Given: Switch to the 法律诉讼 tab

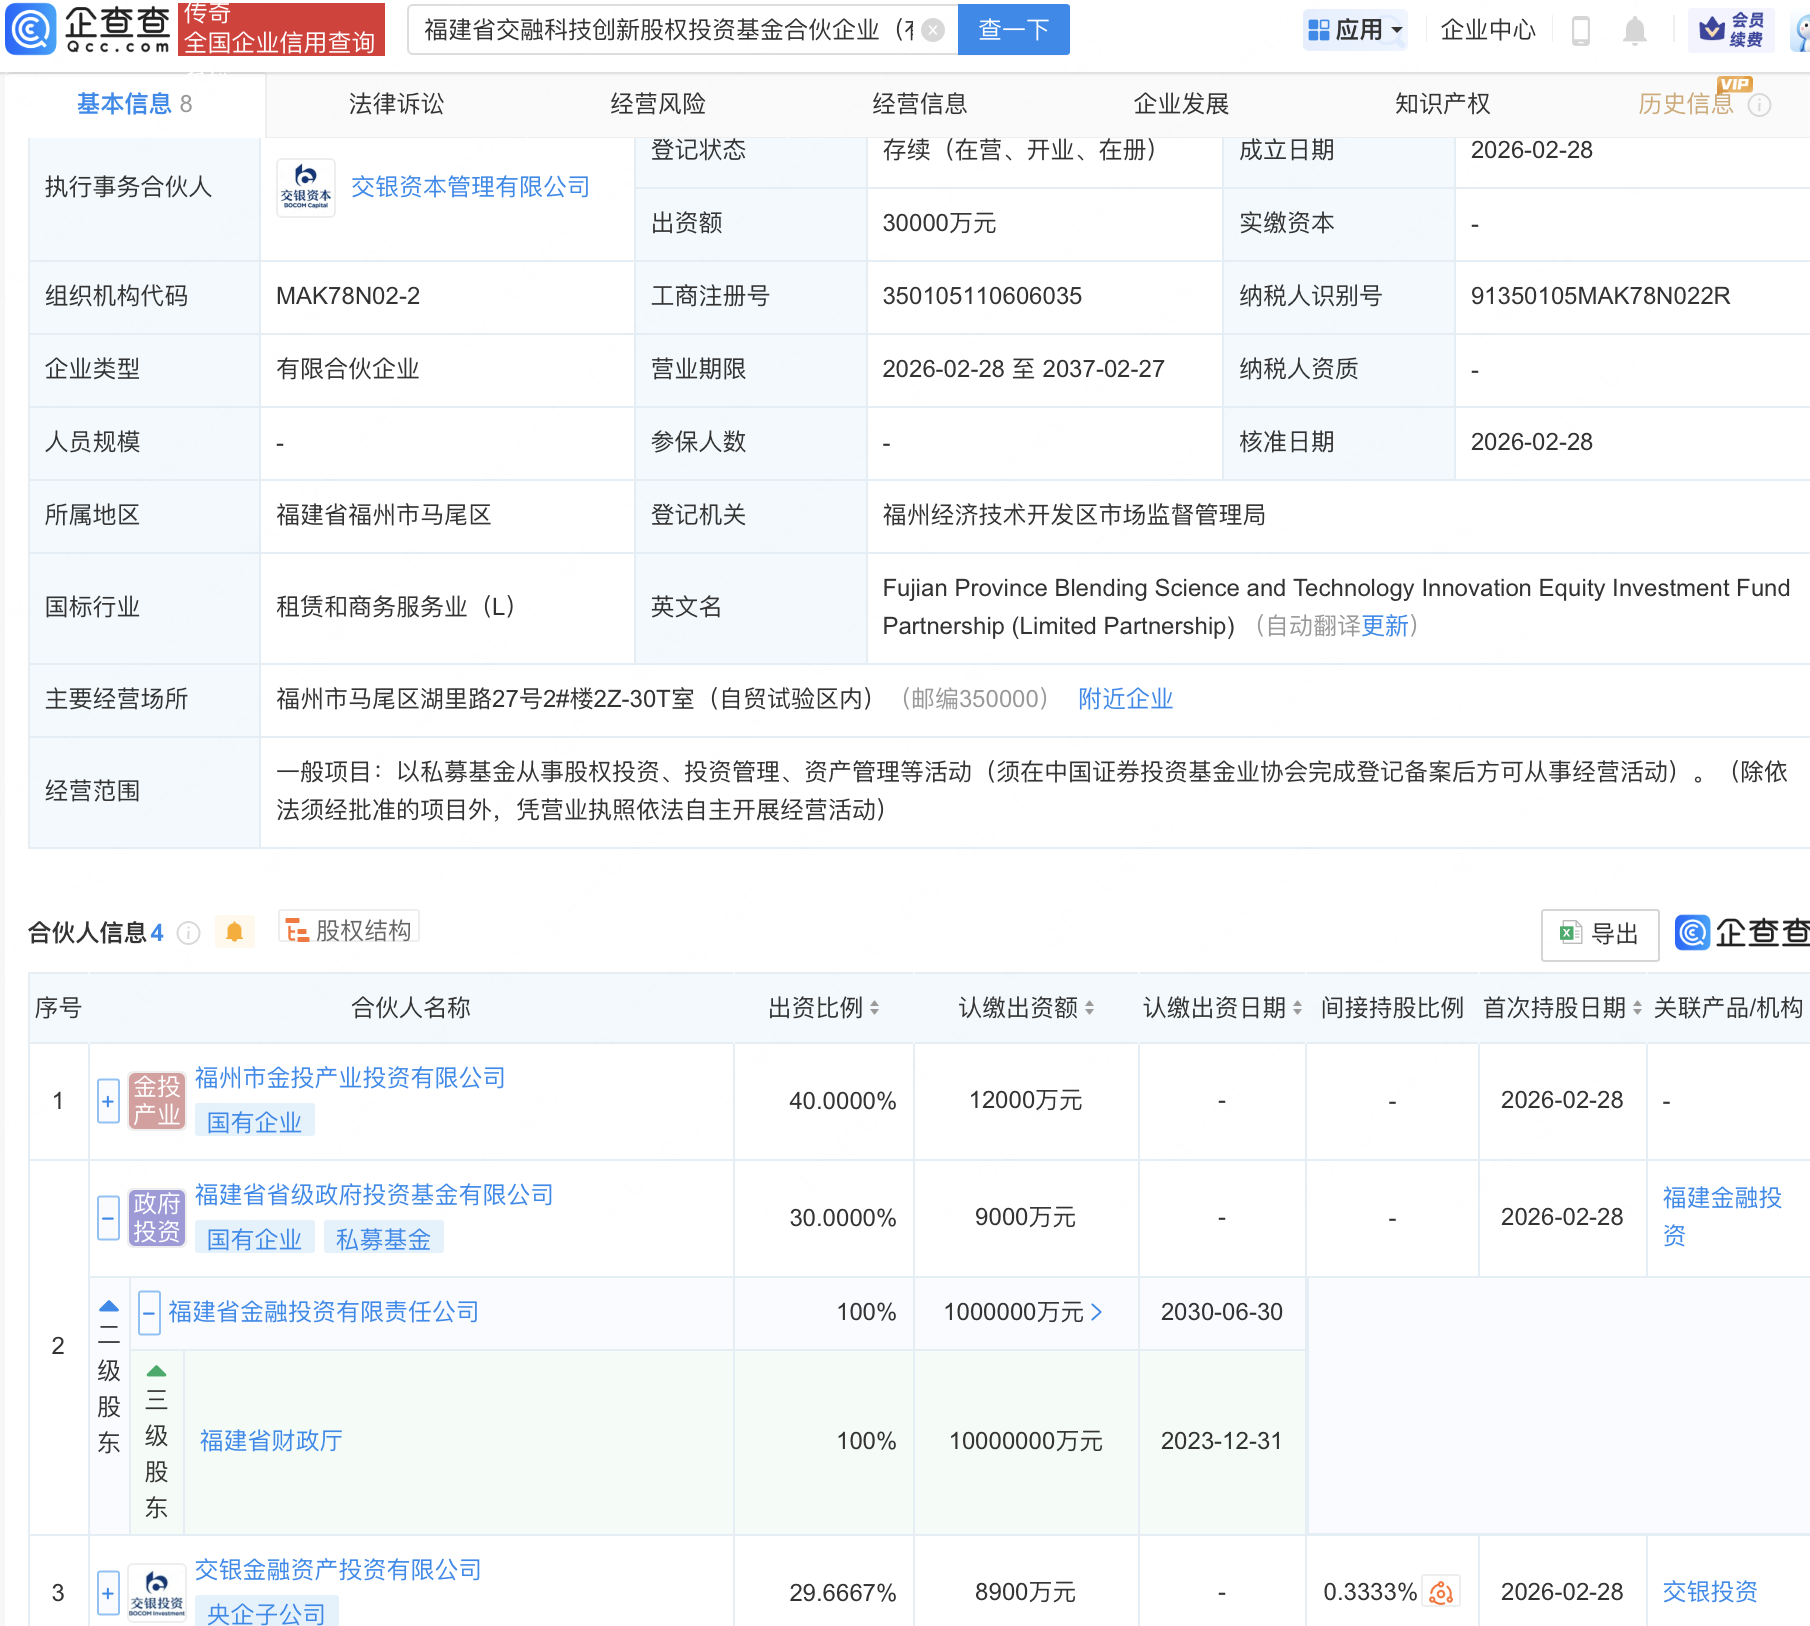Looking at the screenshot, I should (396, 104).
